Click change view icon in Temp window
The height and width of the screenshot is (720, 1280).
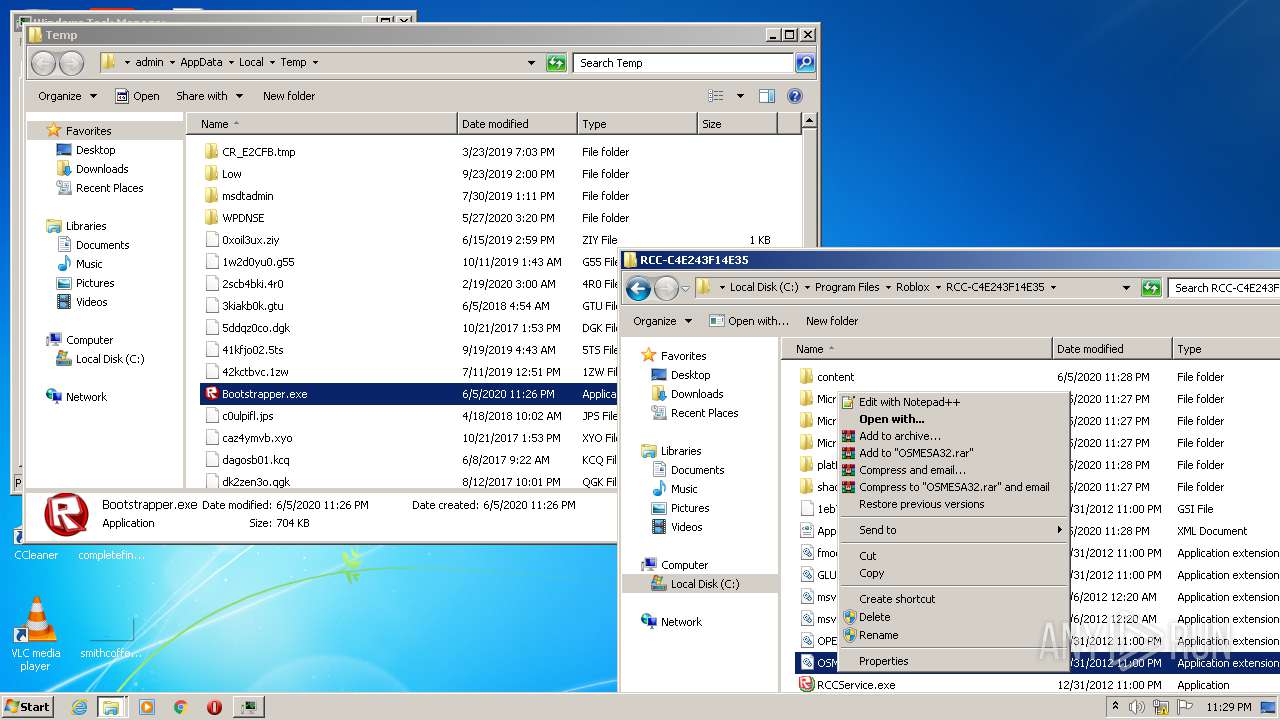(x=716, y=96)
